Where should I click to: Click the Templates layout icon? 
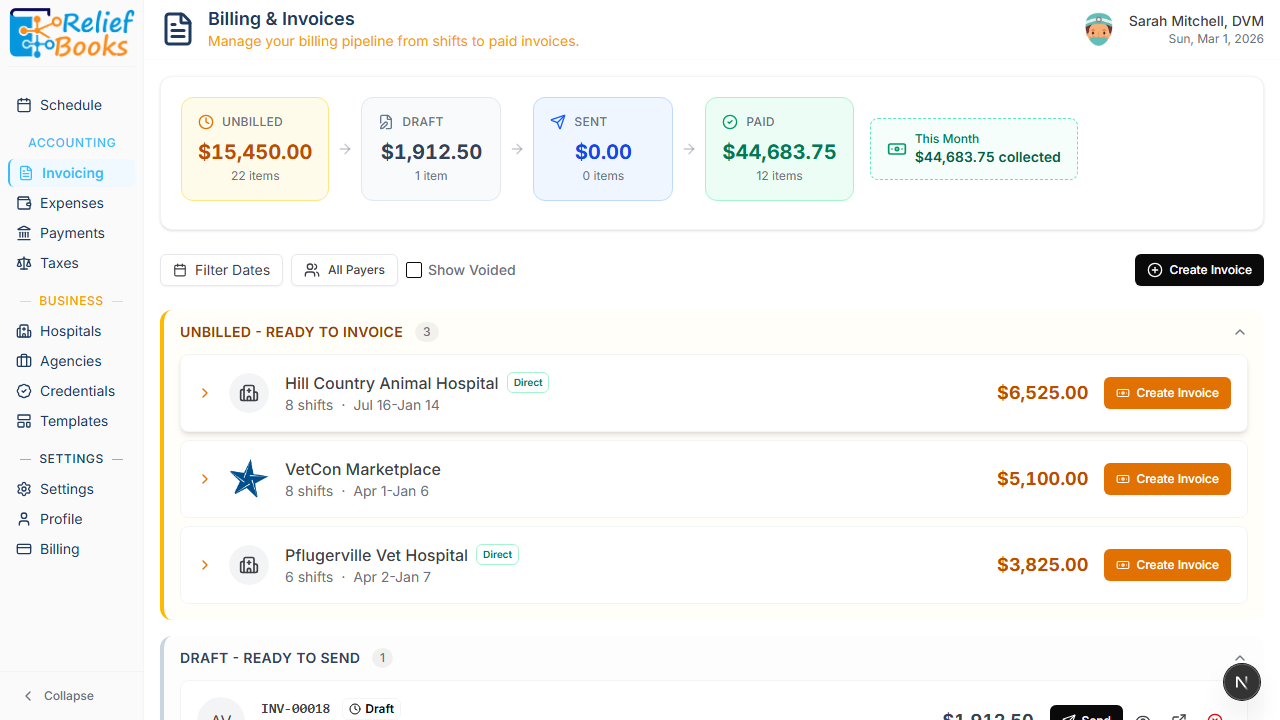[x=24, y=421]
